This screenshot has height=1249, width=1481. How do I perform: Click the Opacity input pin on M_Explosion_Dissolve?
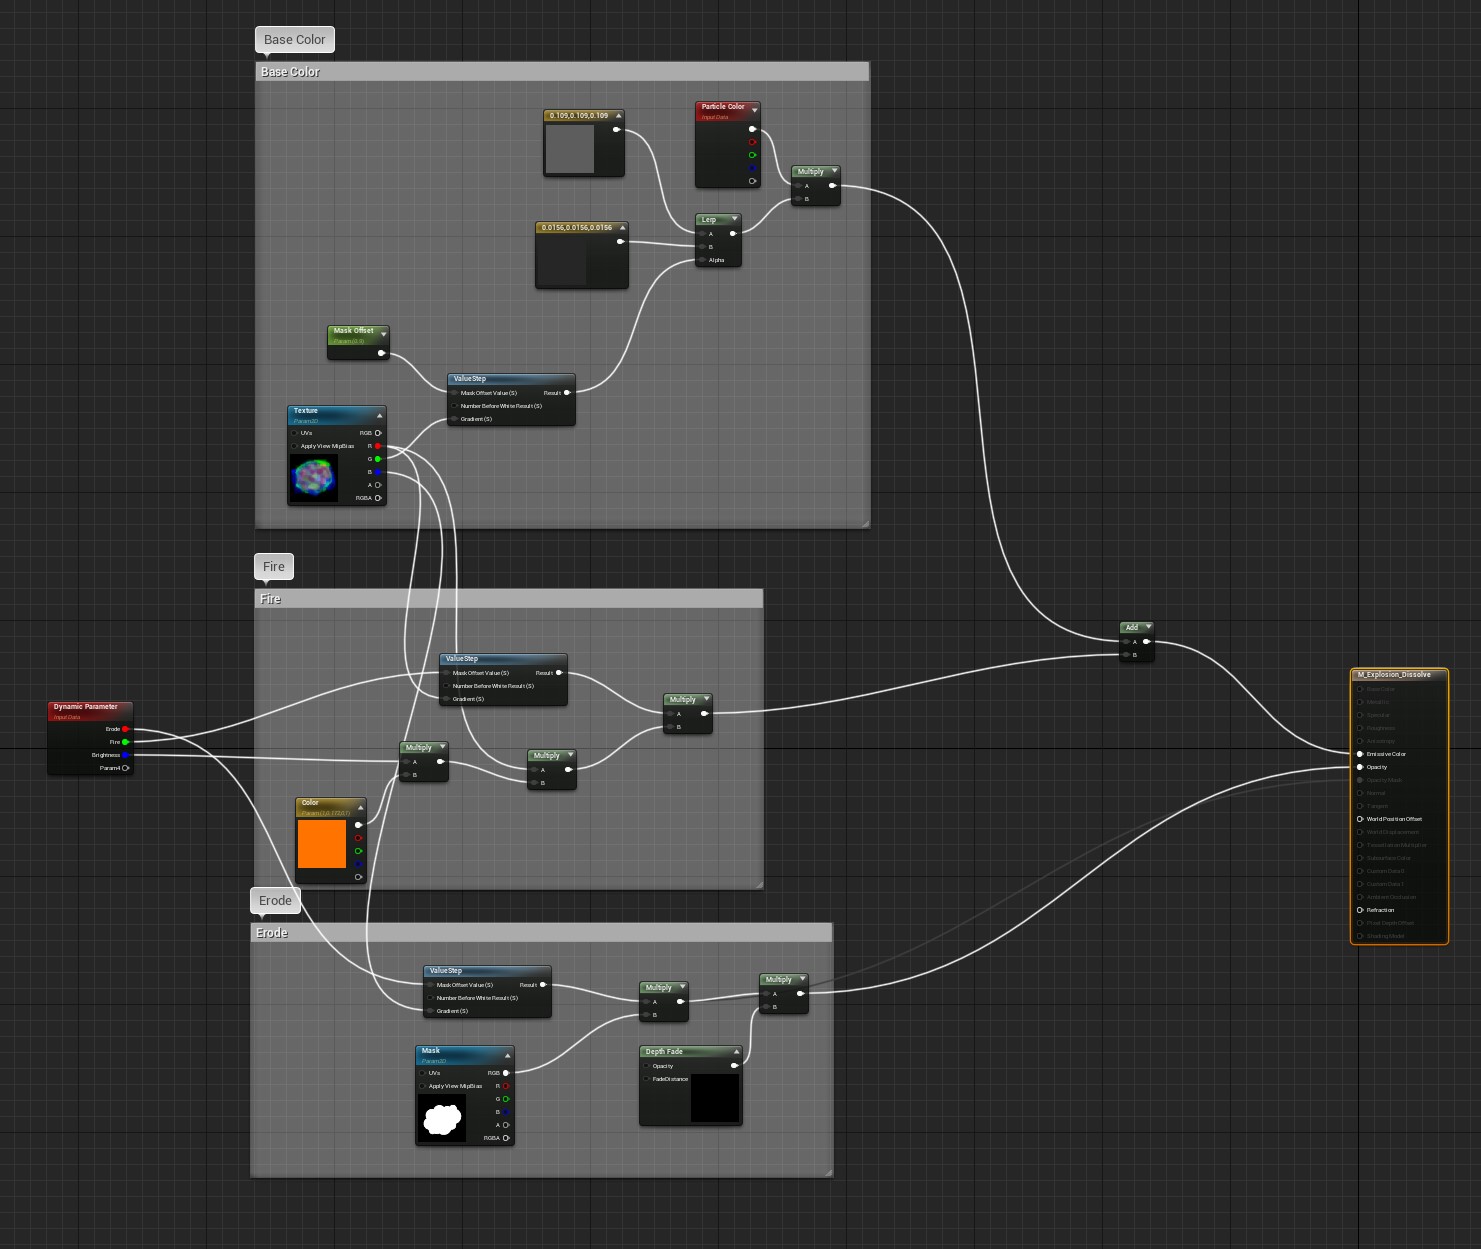(1360, 767)
